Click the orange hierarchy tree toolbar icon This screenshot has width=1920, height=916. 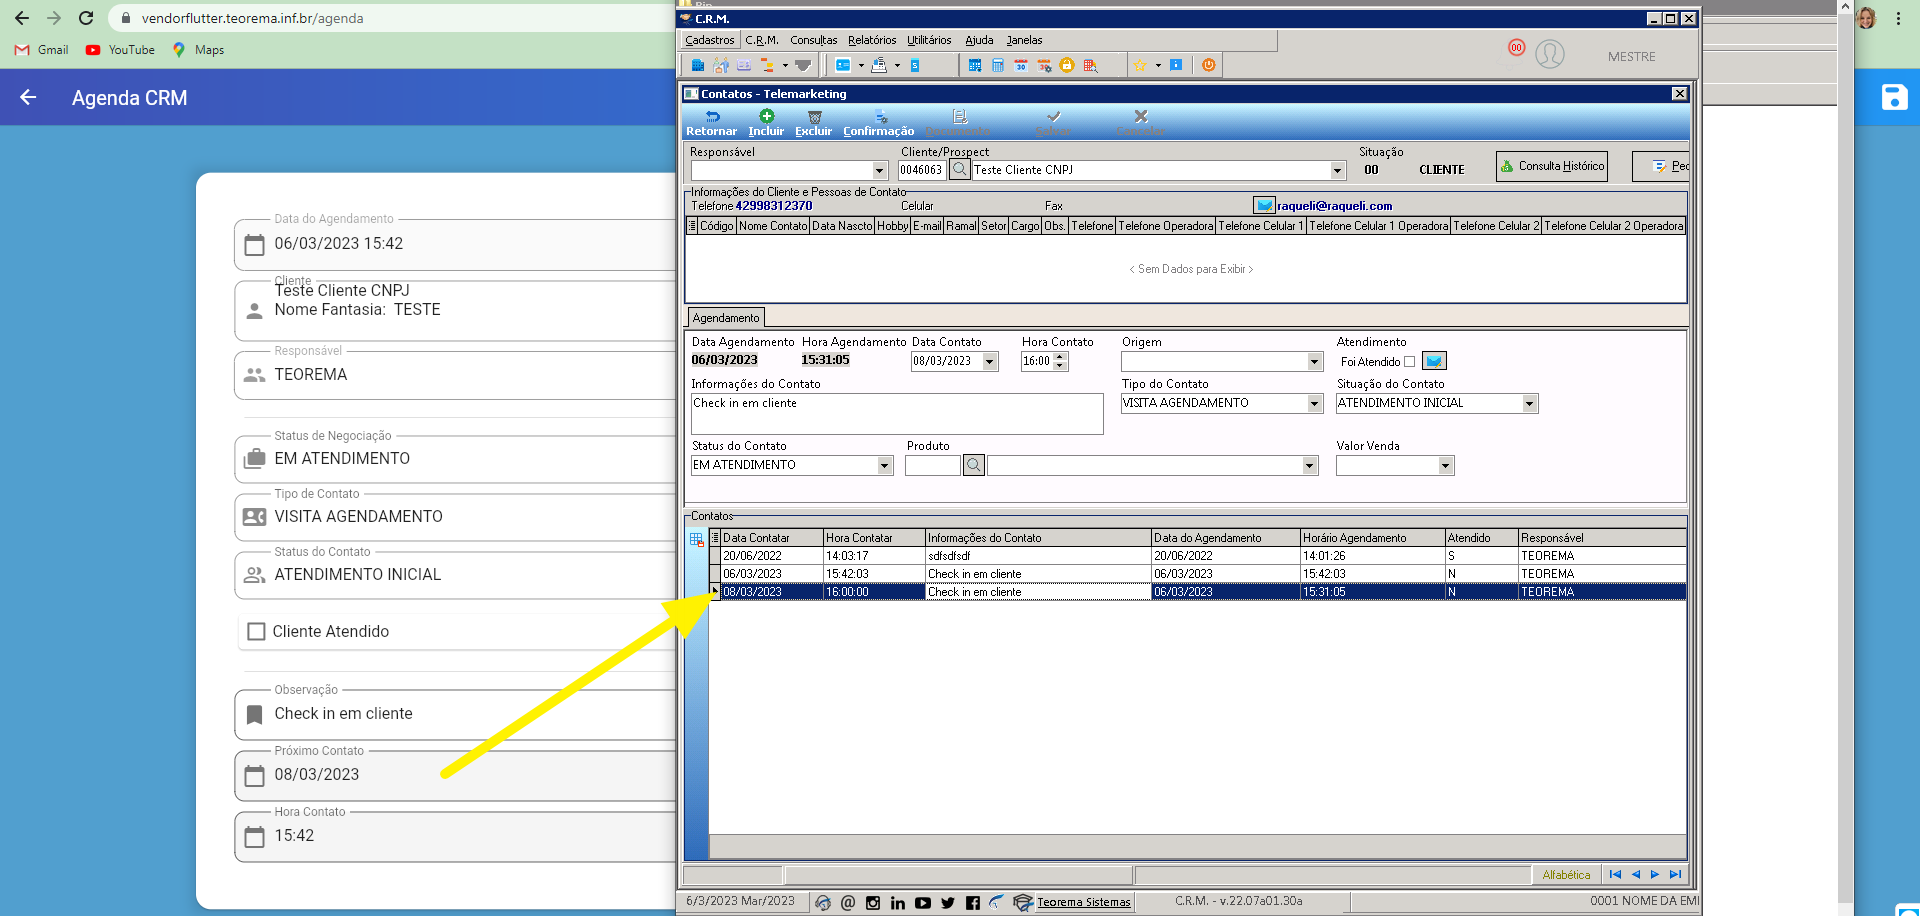pos(767,65)
